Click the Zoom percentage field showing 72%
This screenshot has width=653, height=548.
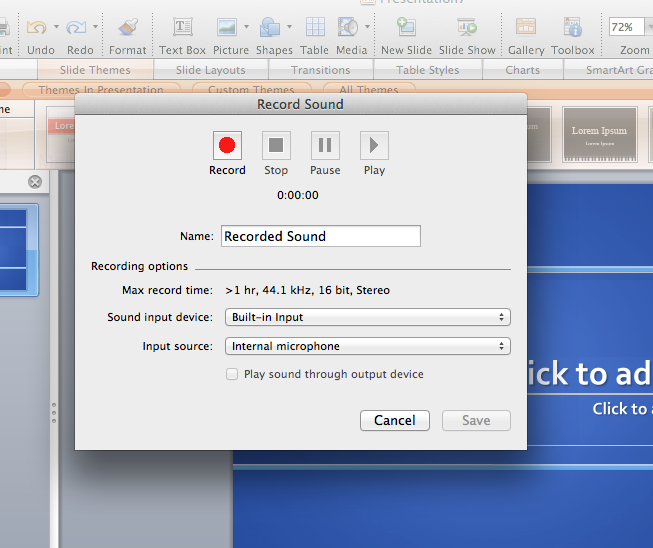[x=626, y=27]
